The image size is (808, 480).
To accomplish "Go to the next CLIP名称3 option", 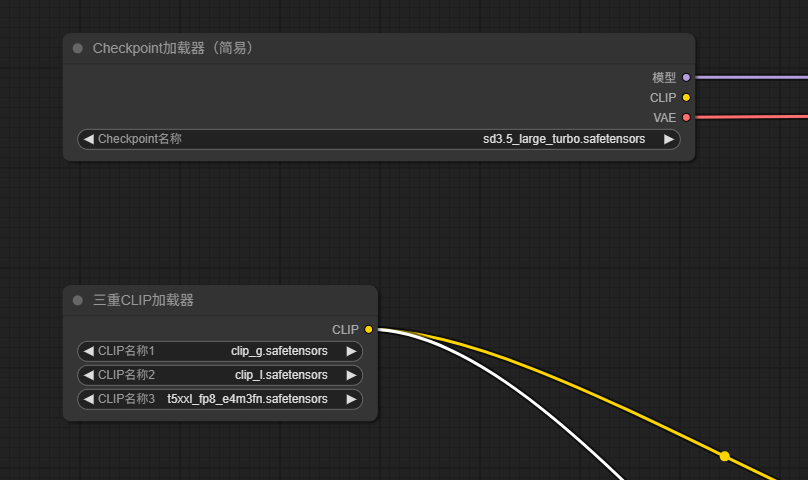I will 351,399.
